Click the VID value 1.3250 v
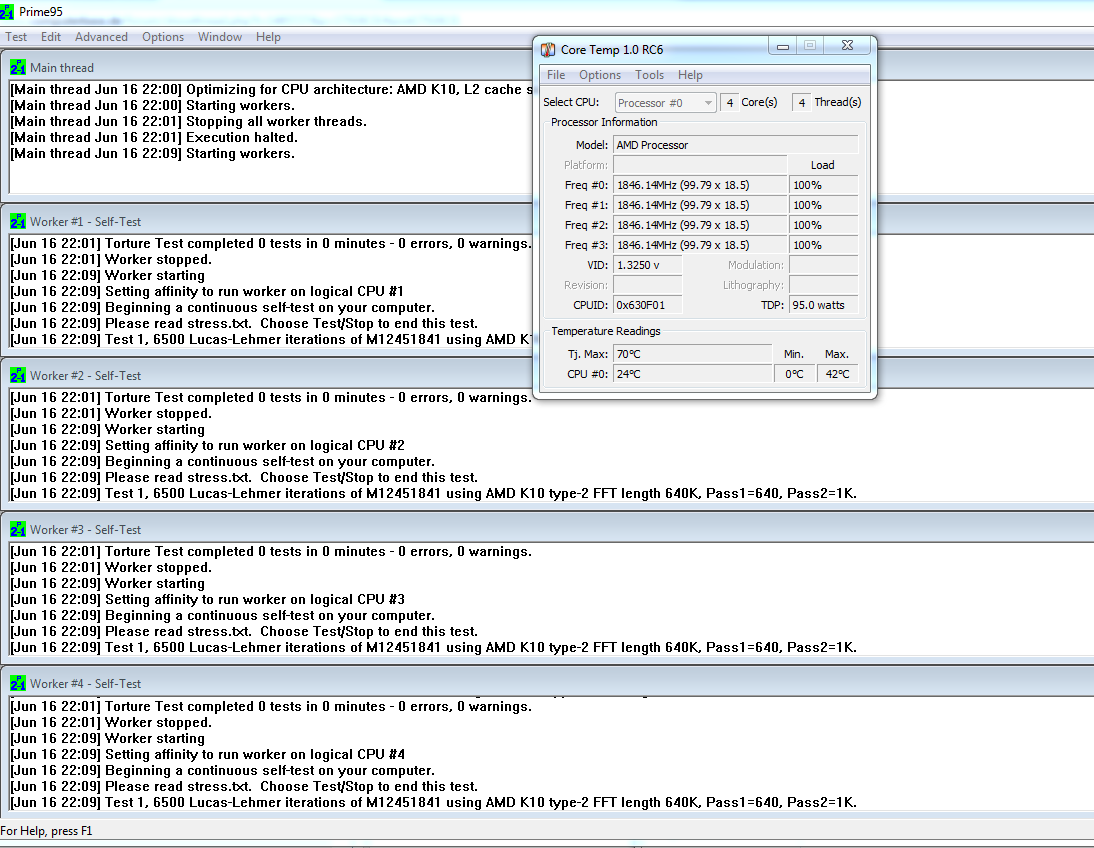Image resolution: width=1094 pixels, height=848 pixels. pyautogui.click(x=647, y=265)
